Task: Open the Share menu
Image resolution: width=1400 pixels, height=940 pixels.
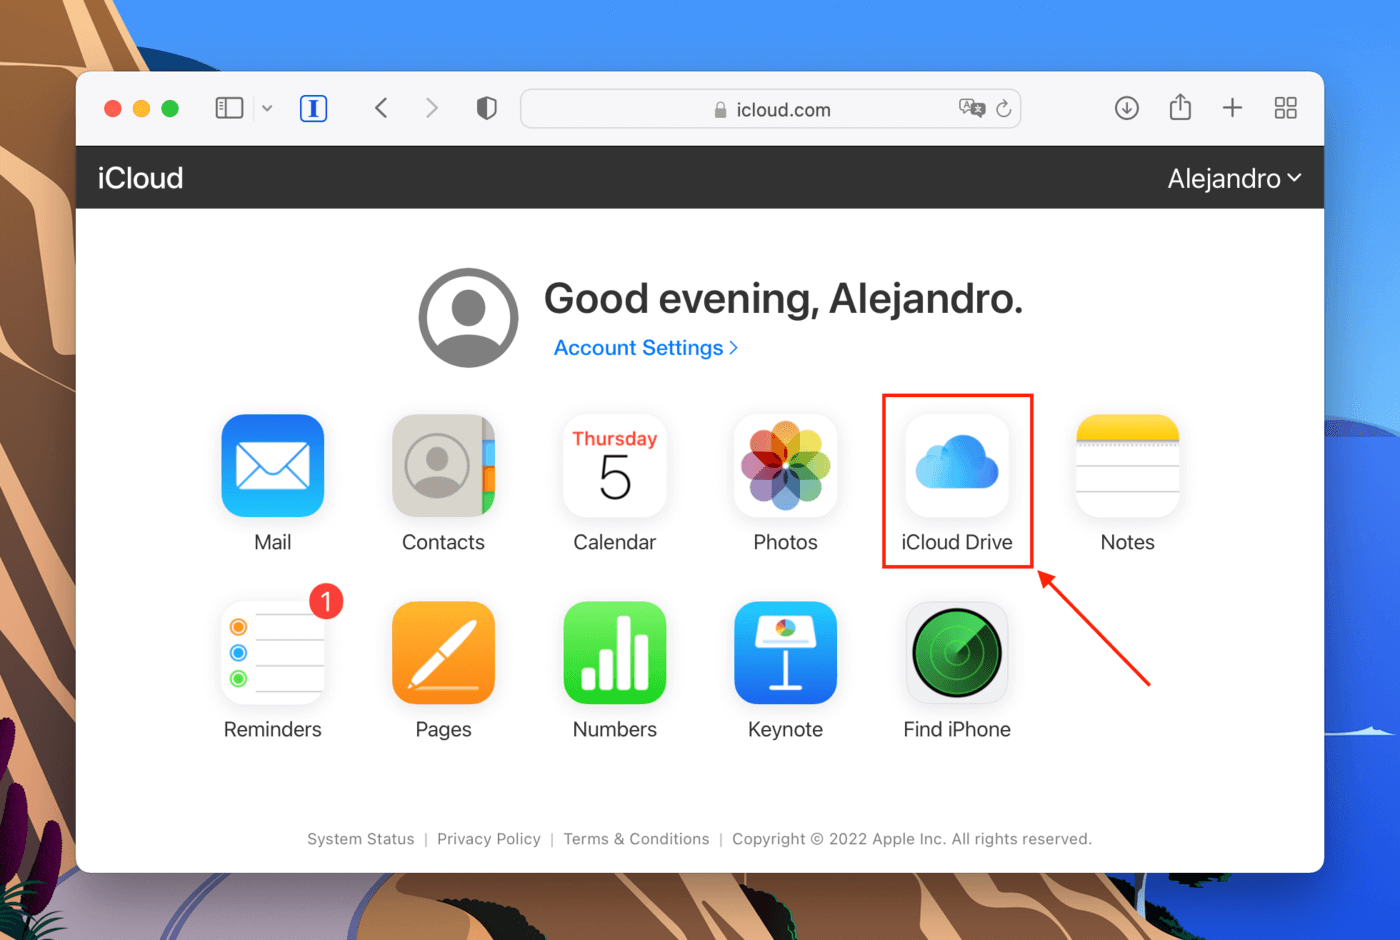Action: pos(1180,107)
